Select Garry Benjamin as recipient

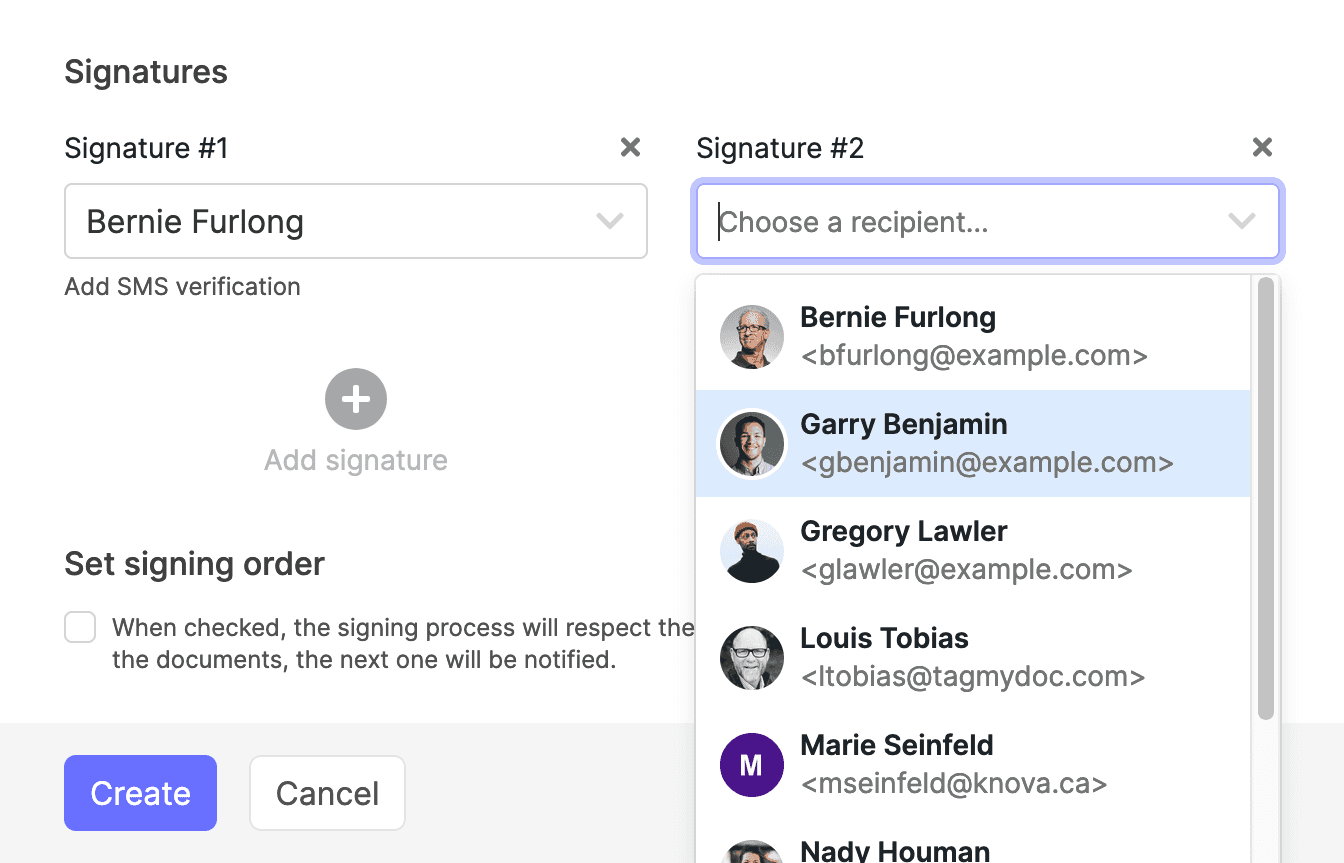click(973, 444)
